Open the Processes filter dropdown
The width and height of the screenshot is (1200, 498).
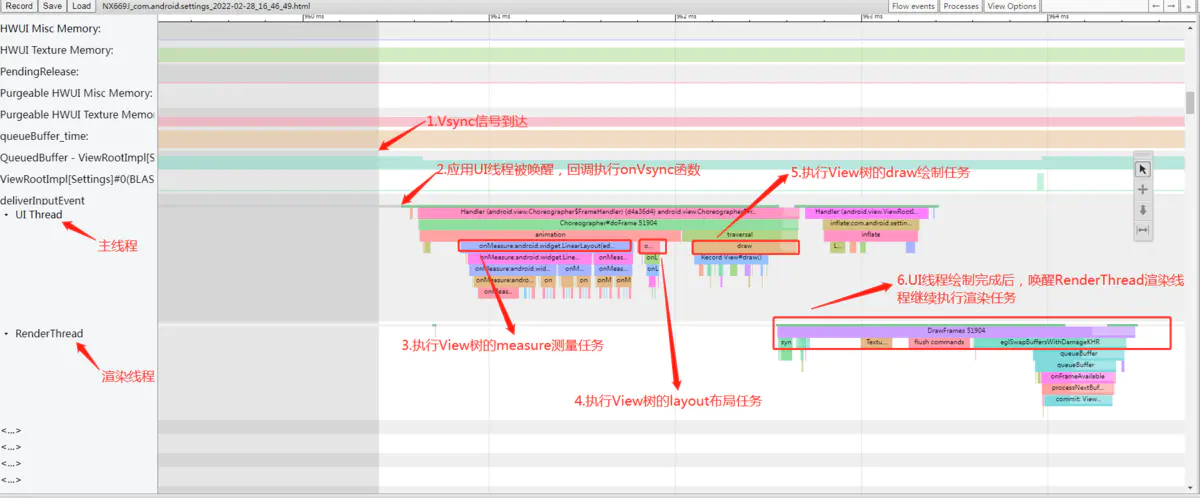coord(961,6)
